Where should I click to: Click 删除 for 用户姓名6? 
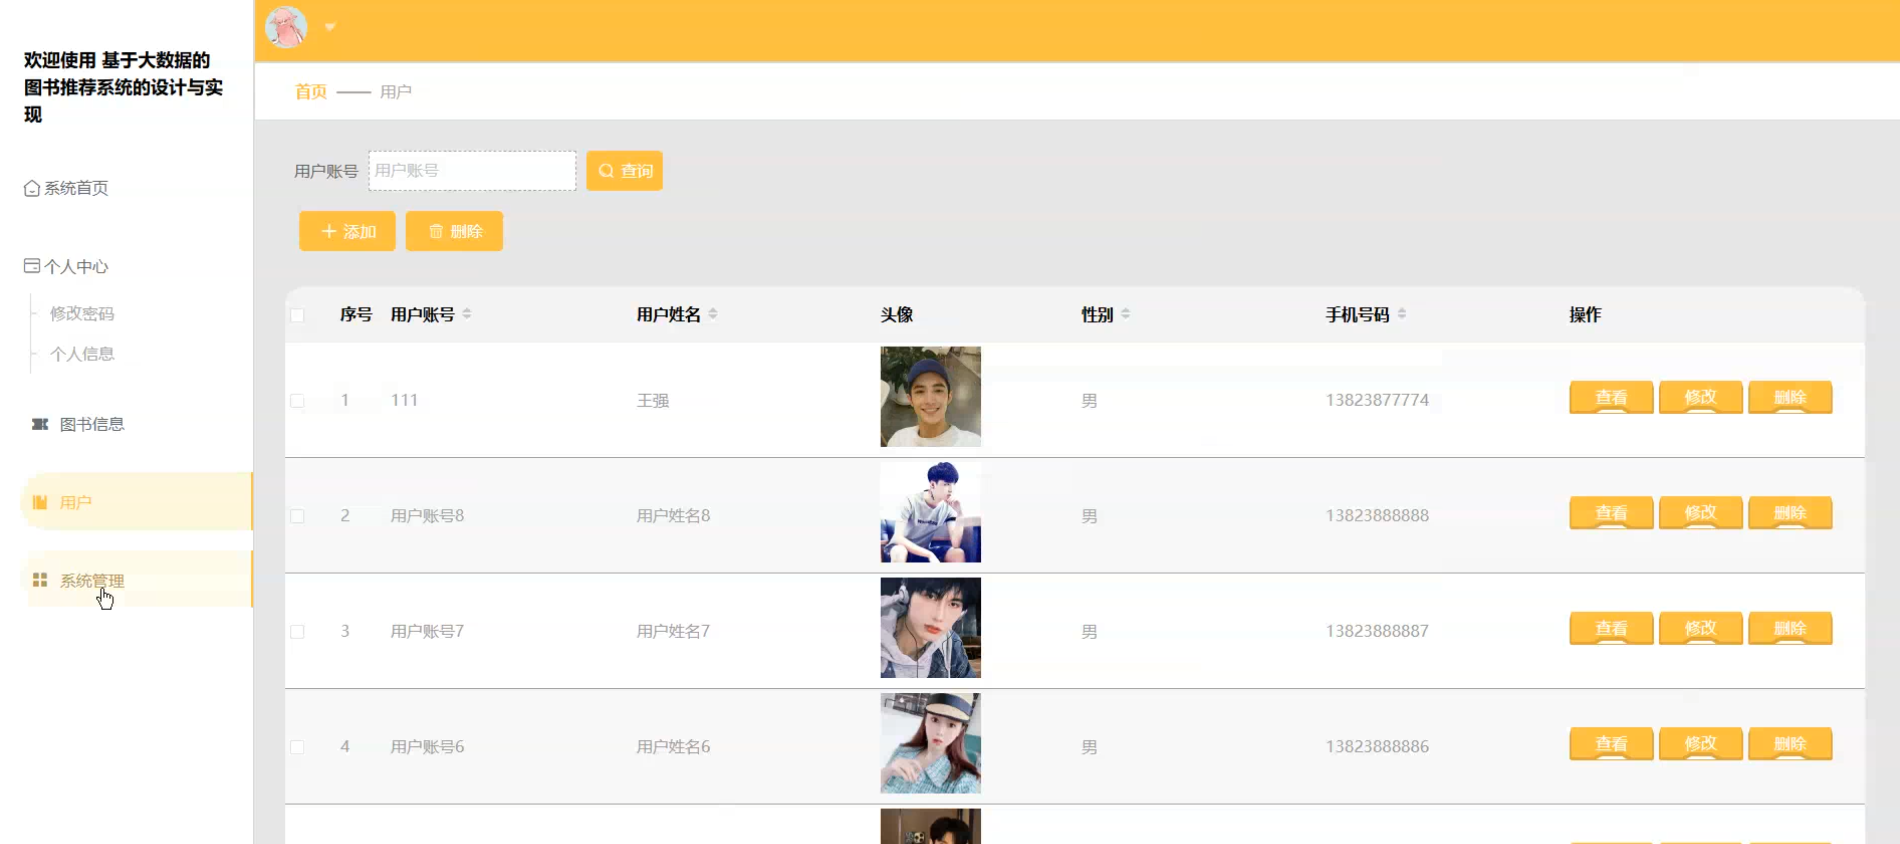tap(1790, 744)
